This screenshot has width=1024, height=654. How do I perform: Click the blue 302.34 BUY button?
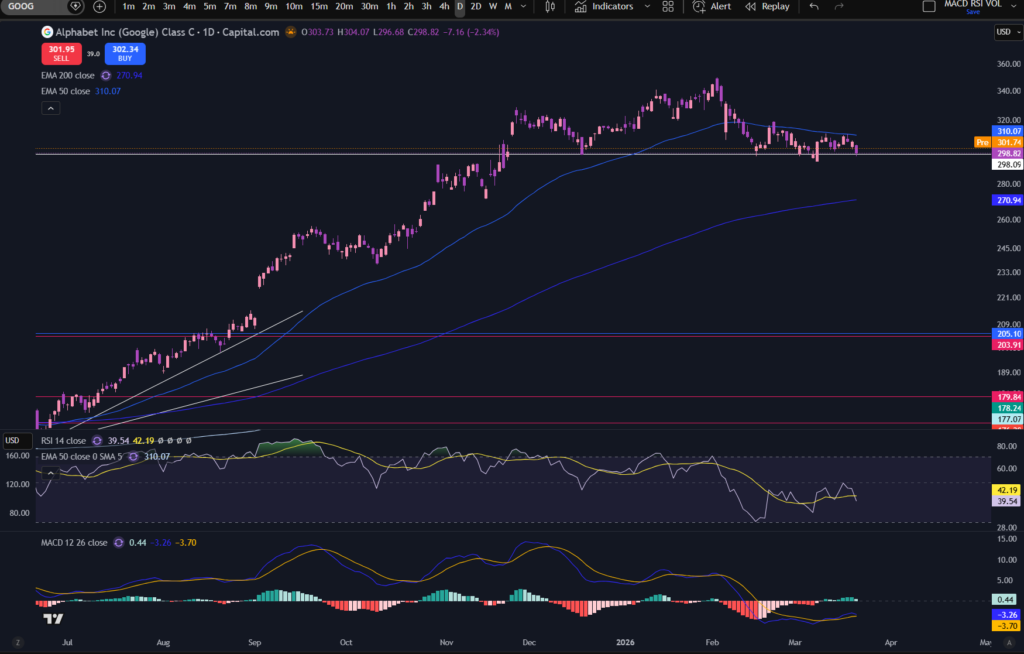click(125, 54)
